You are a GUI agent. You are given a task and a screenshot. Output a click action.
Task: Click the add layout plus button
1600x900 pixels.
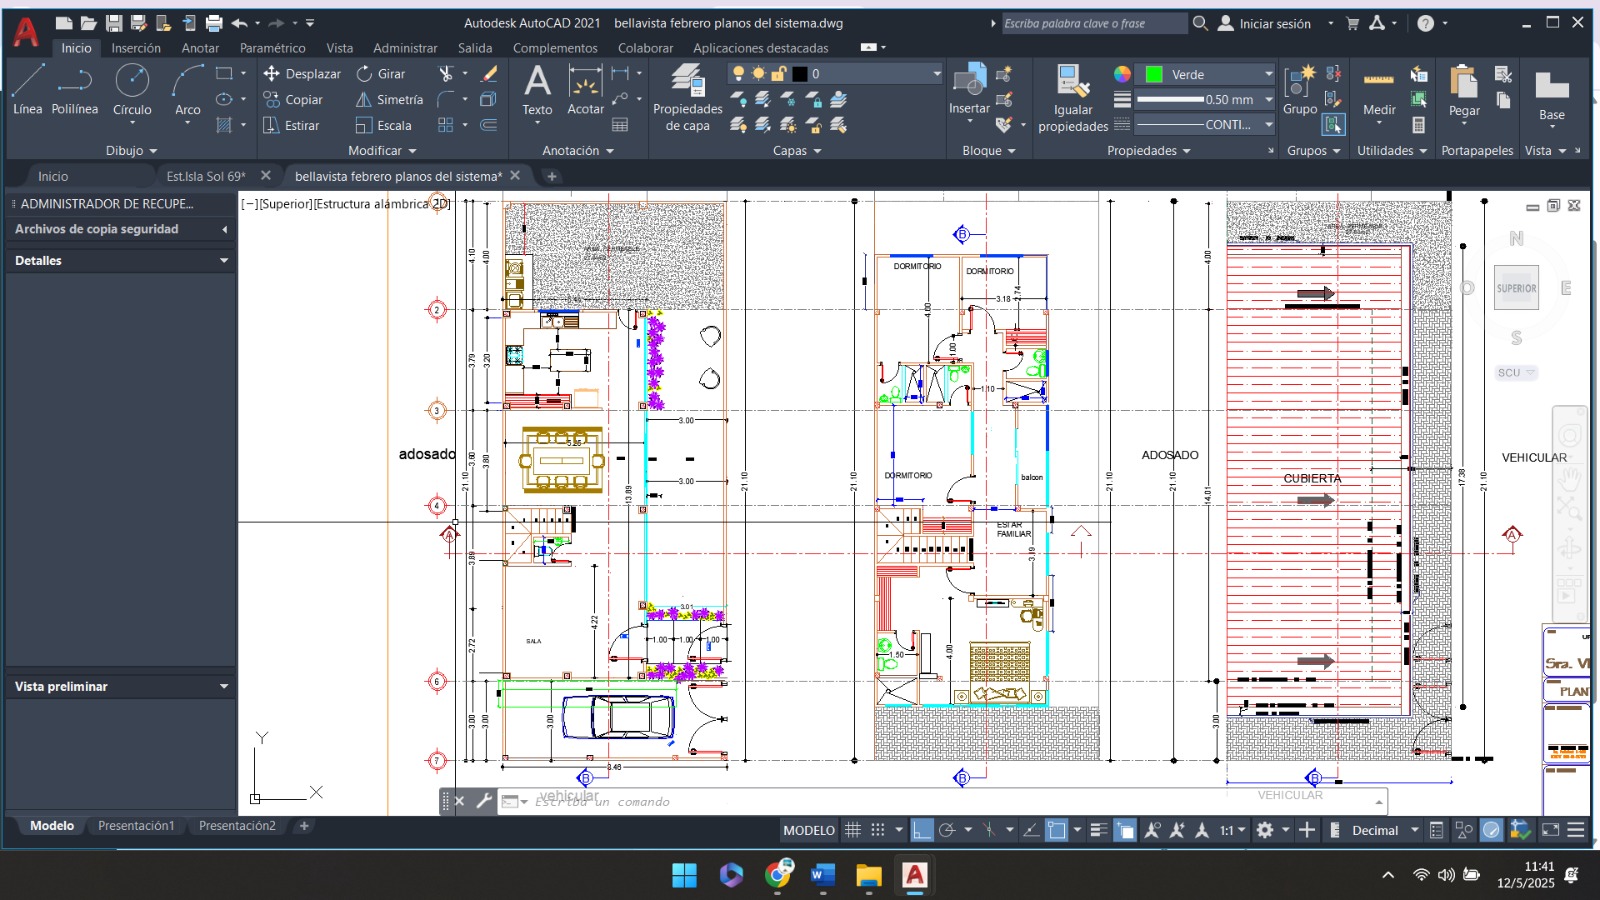pos(304,826)
